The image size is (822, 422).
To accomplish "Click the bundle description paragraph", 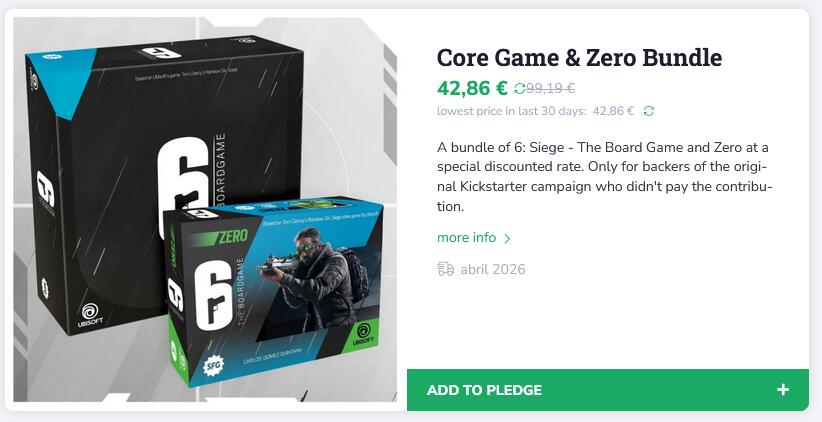I will pyautogui.click(x=603, y=177).
